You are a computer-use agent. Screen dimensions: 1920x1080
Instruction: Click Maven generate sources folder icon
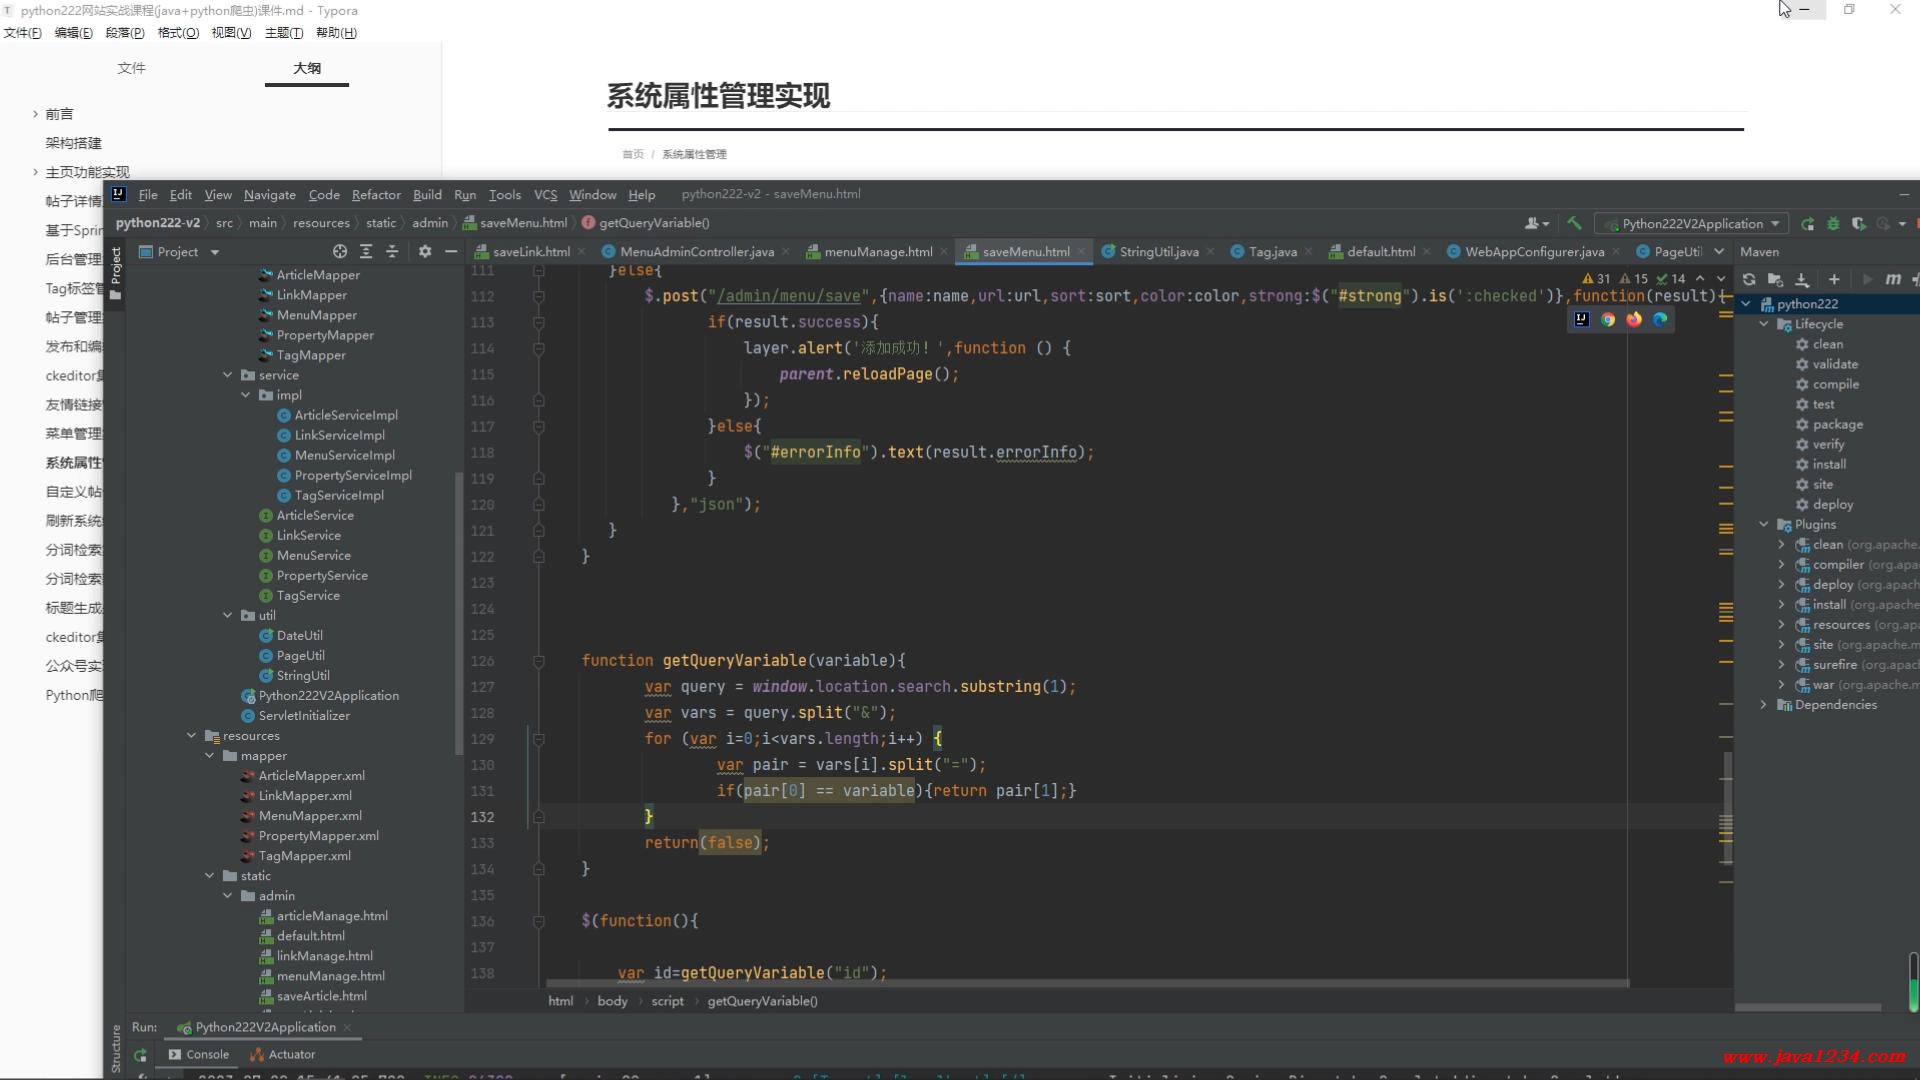pyautogui.click(x=1775, y=280)
